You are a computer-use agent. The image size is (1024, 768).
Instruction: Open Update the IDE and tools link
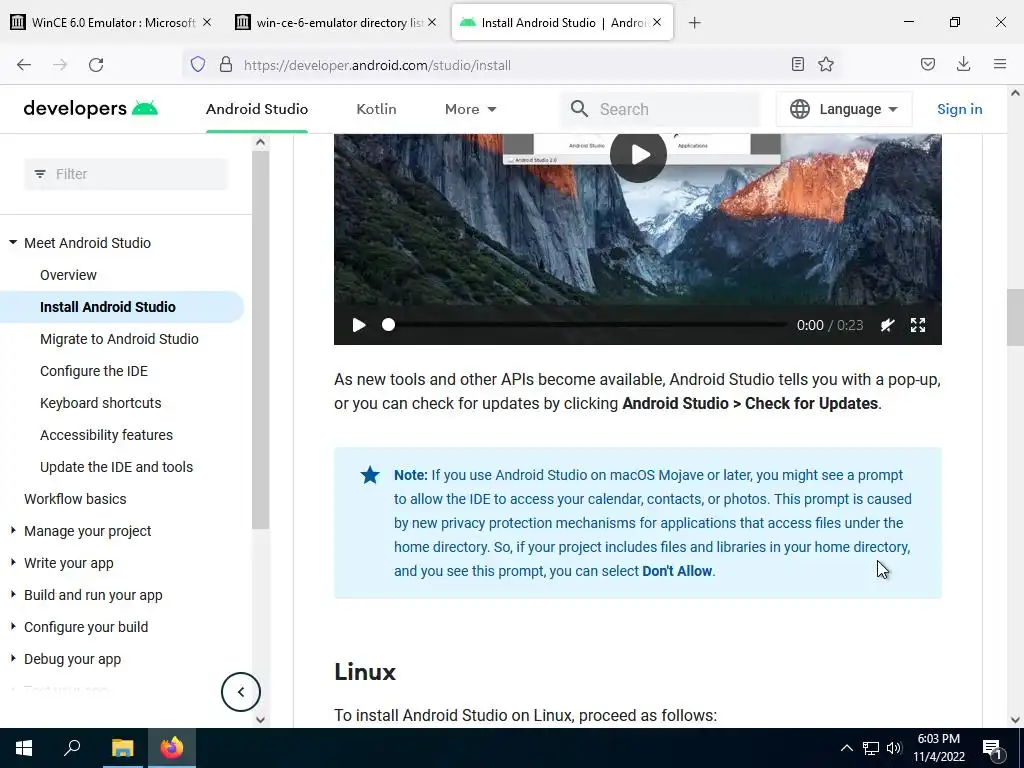116,467
